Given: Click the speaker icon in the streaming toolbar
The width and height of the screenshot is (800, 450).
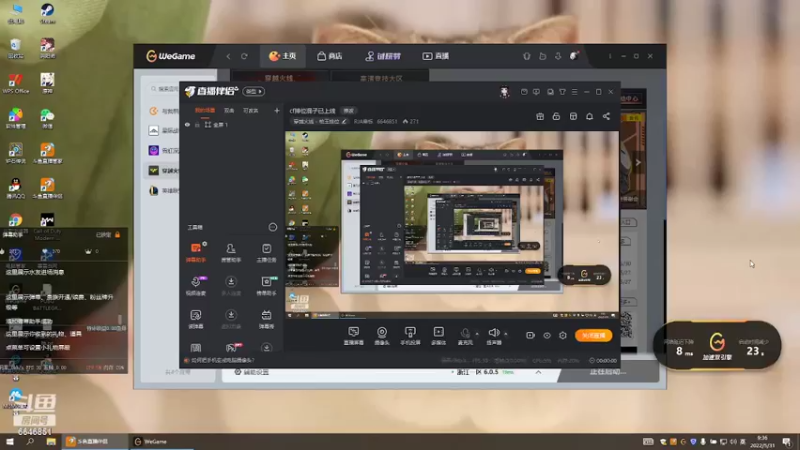Looking at the screenshot, I should click(x=493, y=335).
